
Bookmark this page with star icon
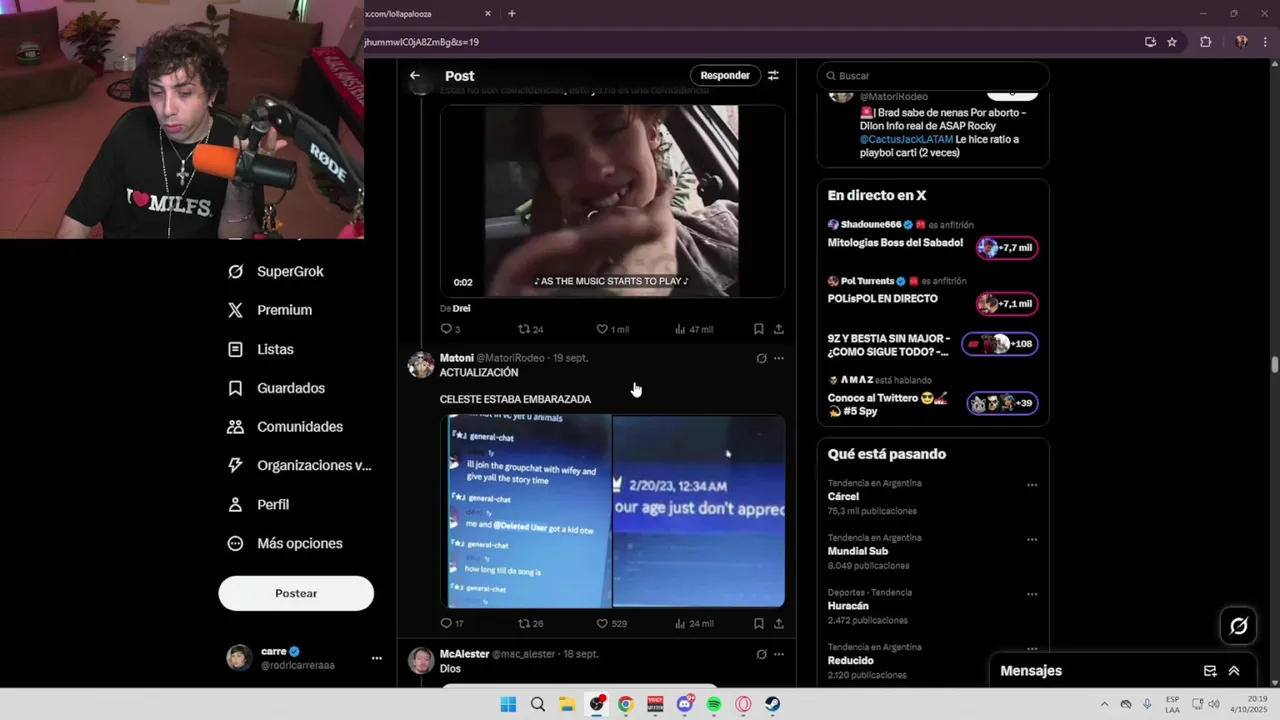[x=1172, y=42]
